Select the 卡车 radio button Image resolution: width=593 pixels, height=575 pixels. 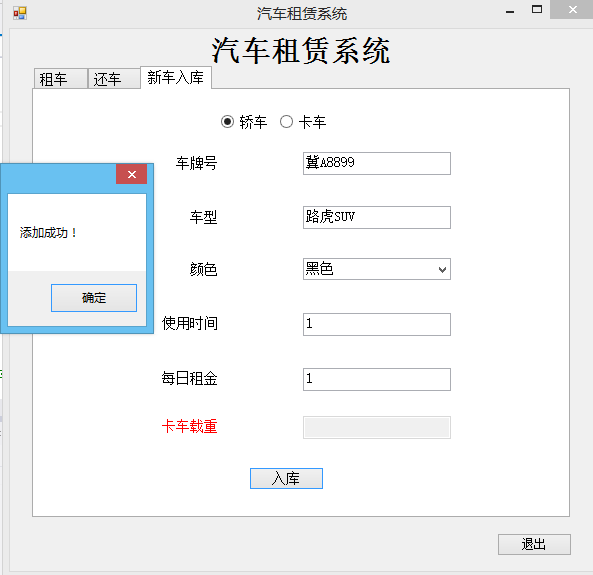tap(303, 122)
